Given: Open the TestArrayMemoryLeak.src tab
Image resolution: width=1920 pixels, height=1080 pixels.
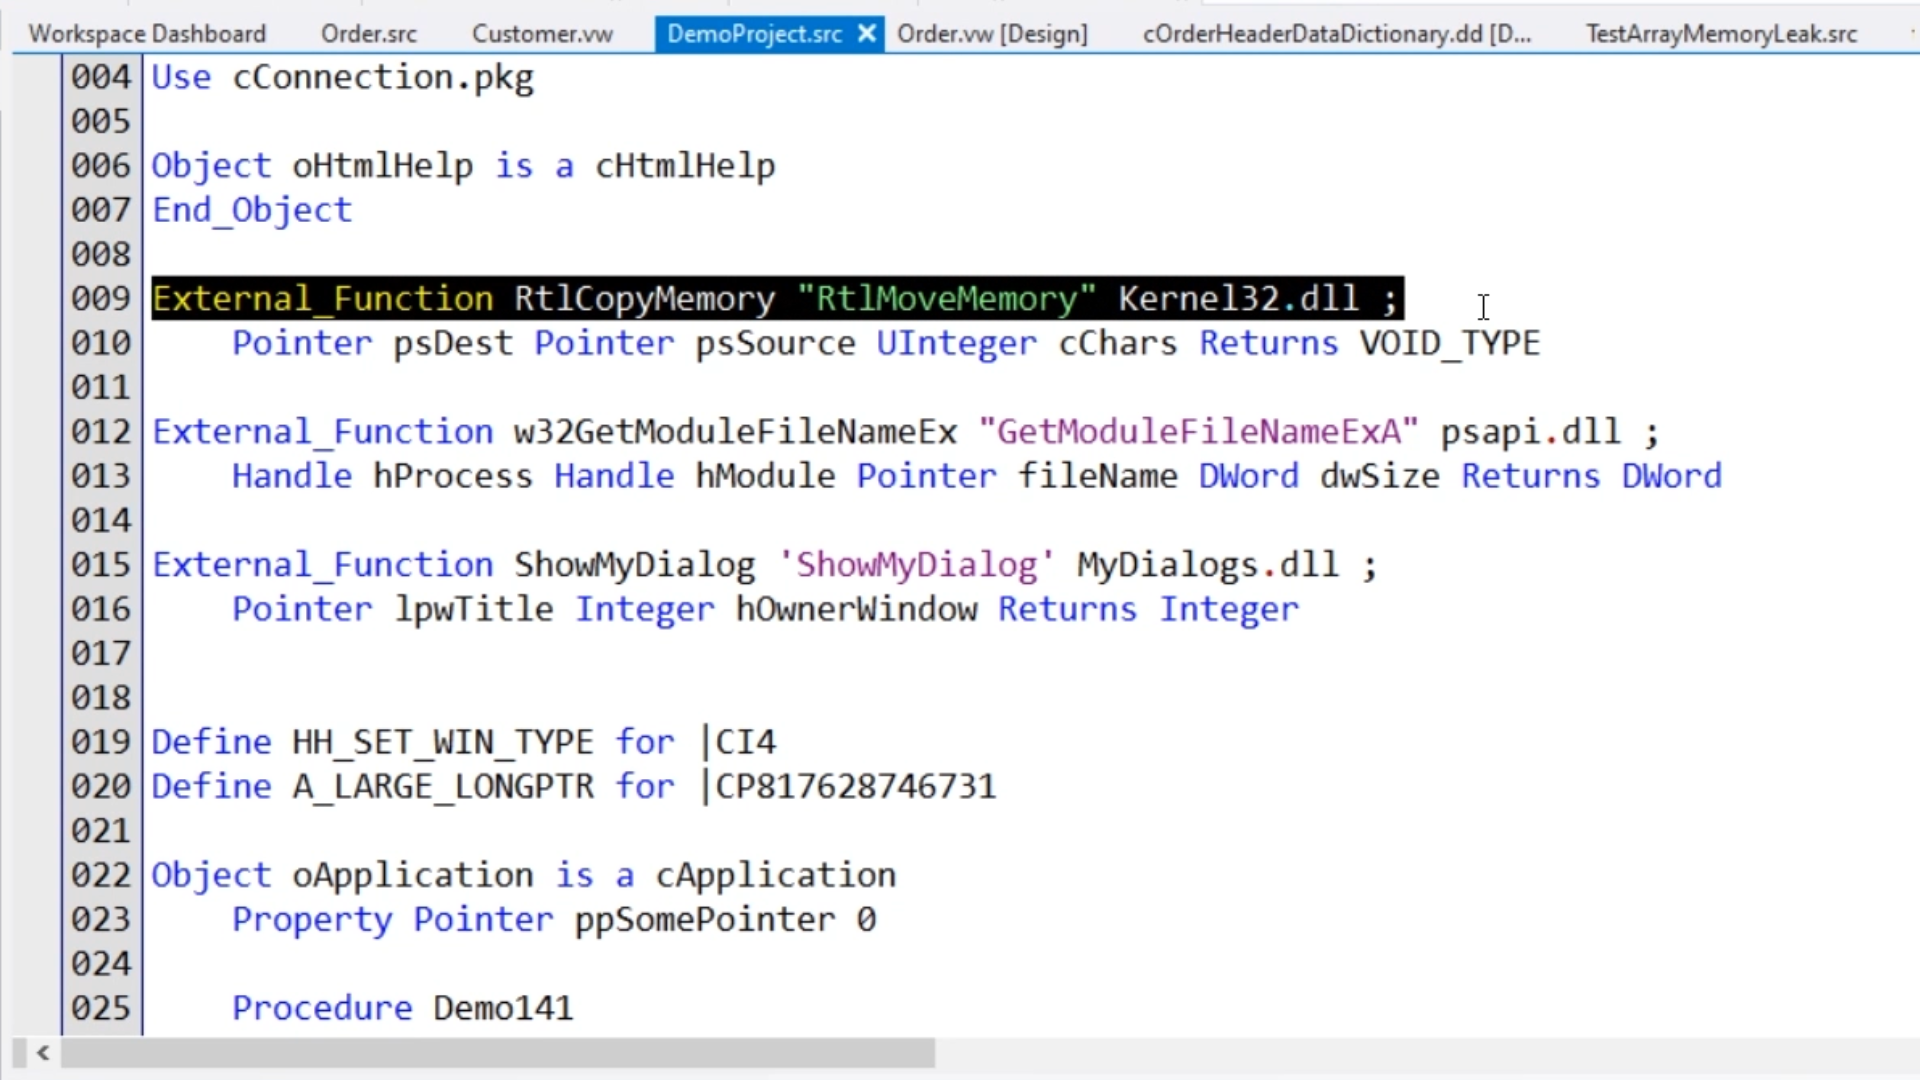Looking at the screenshot, I should 1720,34.
